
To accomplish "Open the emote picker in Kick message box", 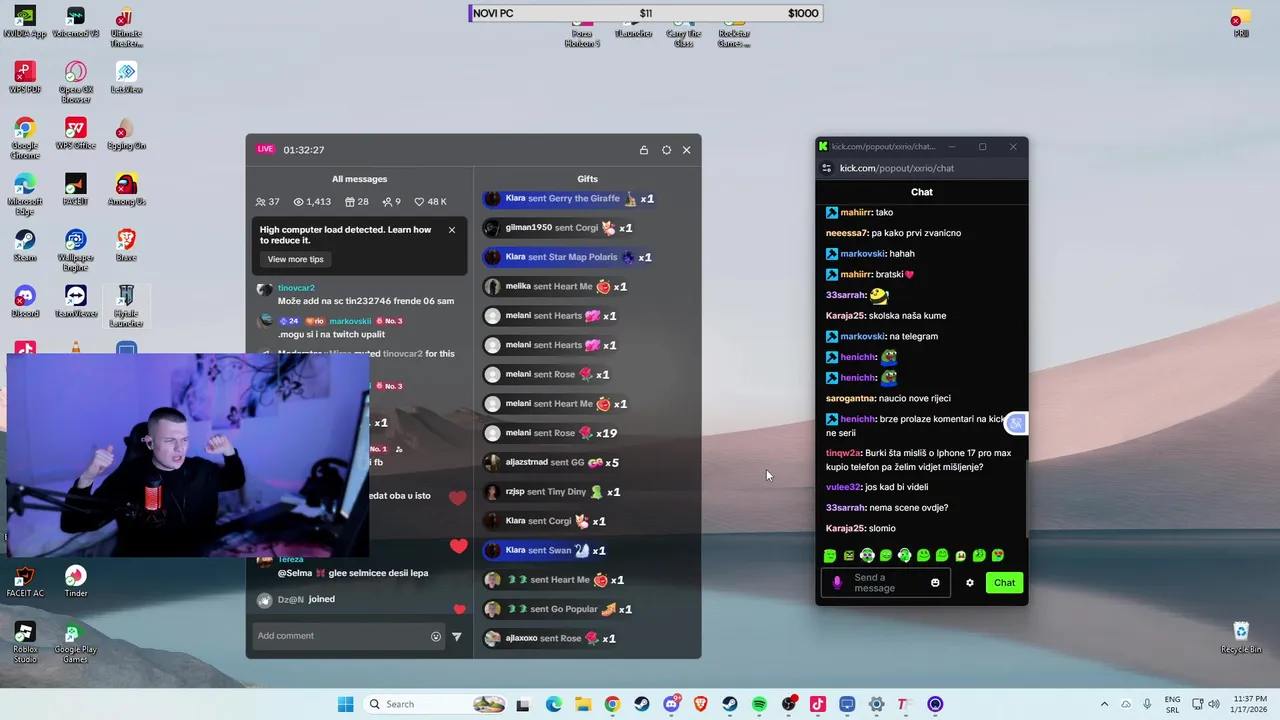I will pos(936,583).
